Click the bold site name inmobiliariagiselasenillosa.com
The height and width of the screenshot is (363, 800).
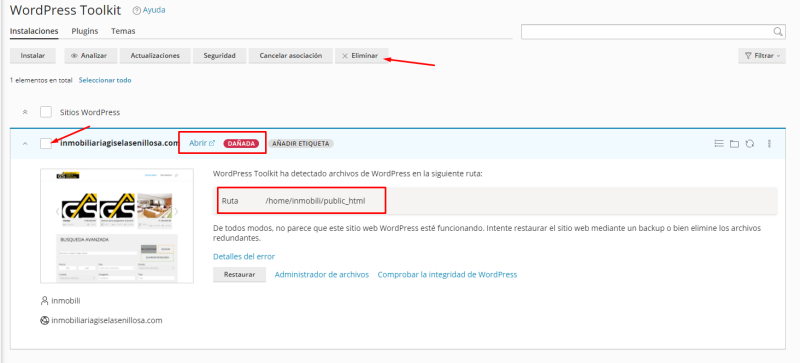tap(119, 143)
